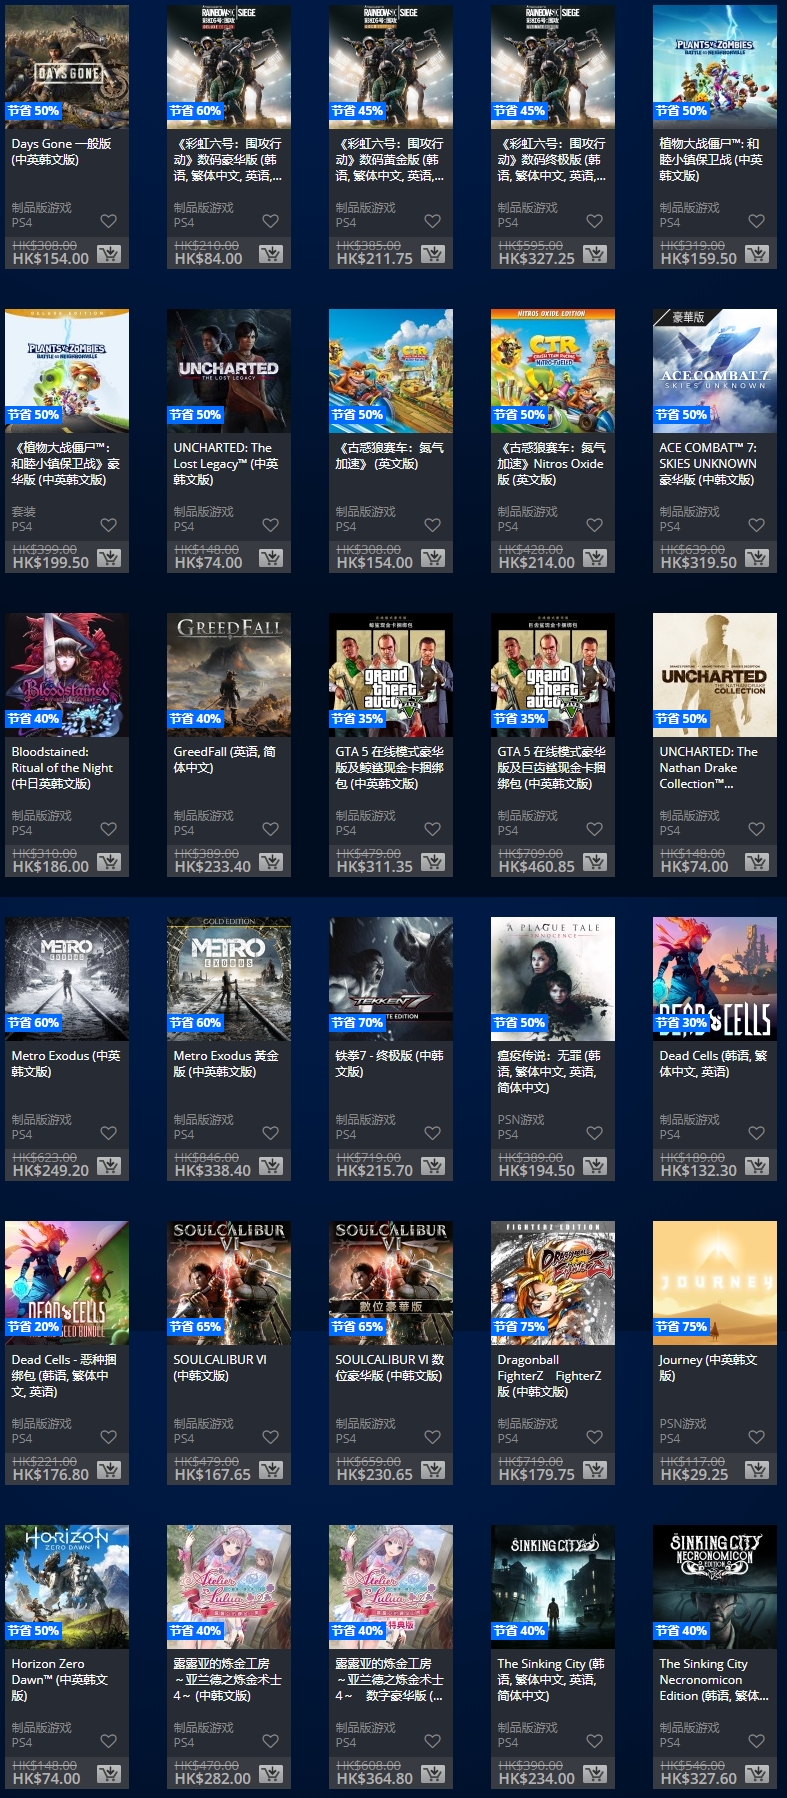Add Metro Exodus HK$249.20 to cart

coord(109,1166)
